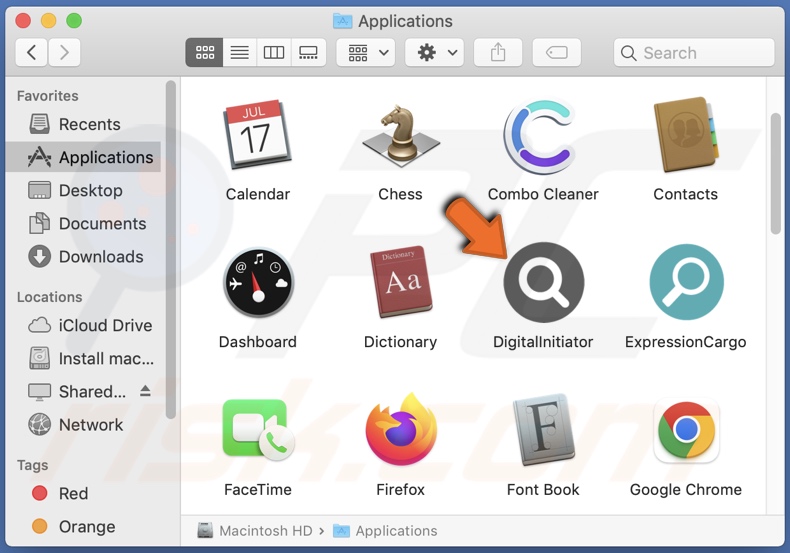Select the Firefox app icon
This screenshot has width=790, height=553.
click(x=401, y=430)
